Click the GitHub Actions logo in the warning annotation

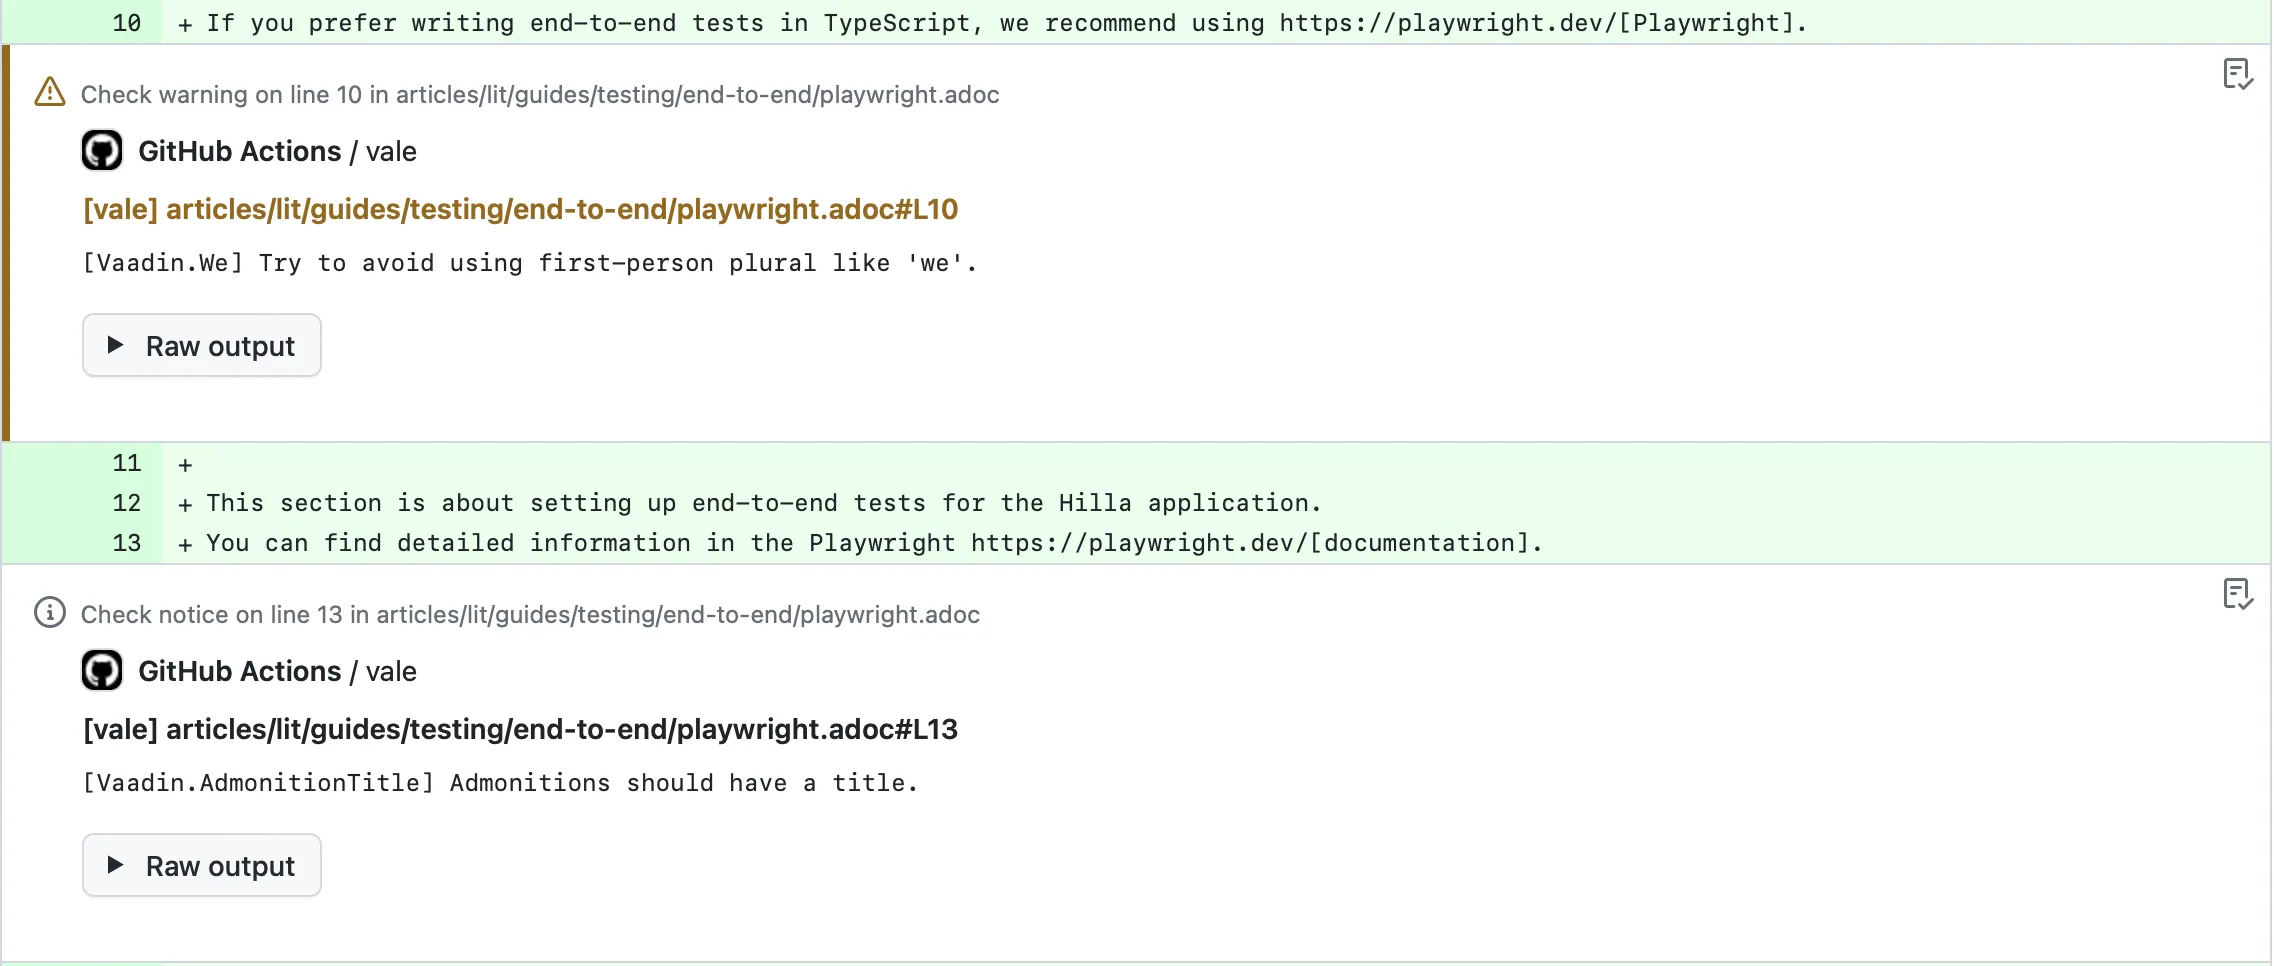101,150
